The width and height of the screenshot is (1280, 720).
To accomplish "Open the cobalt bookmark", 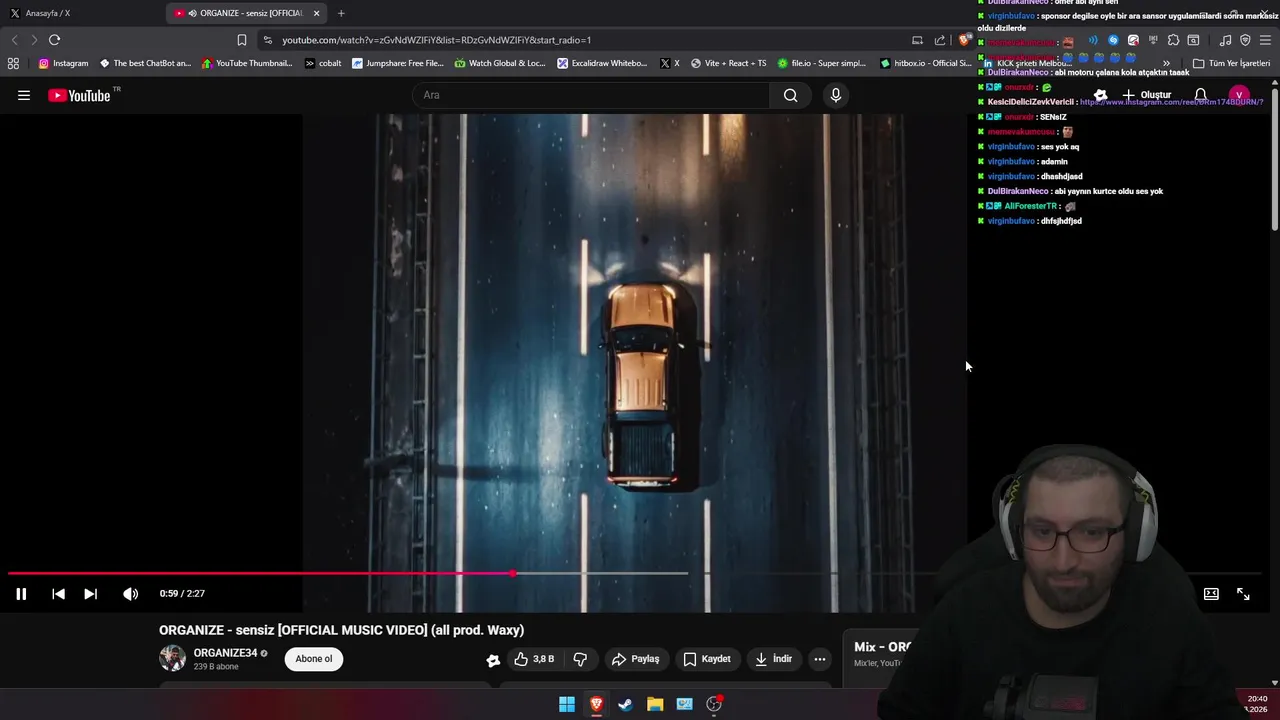I will 323,63.
